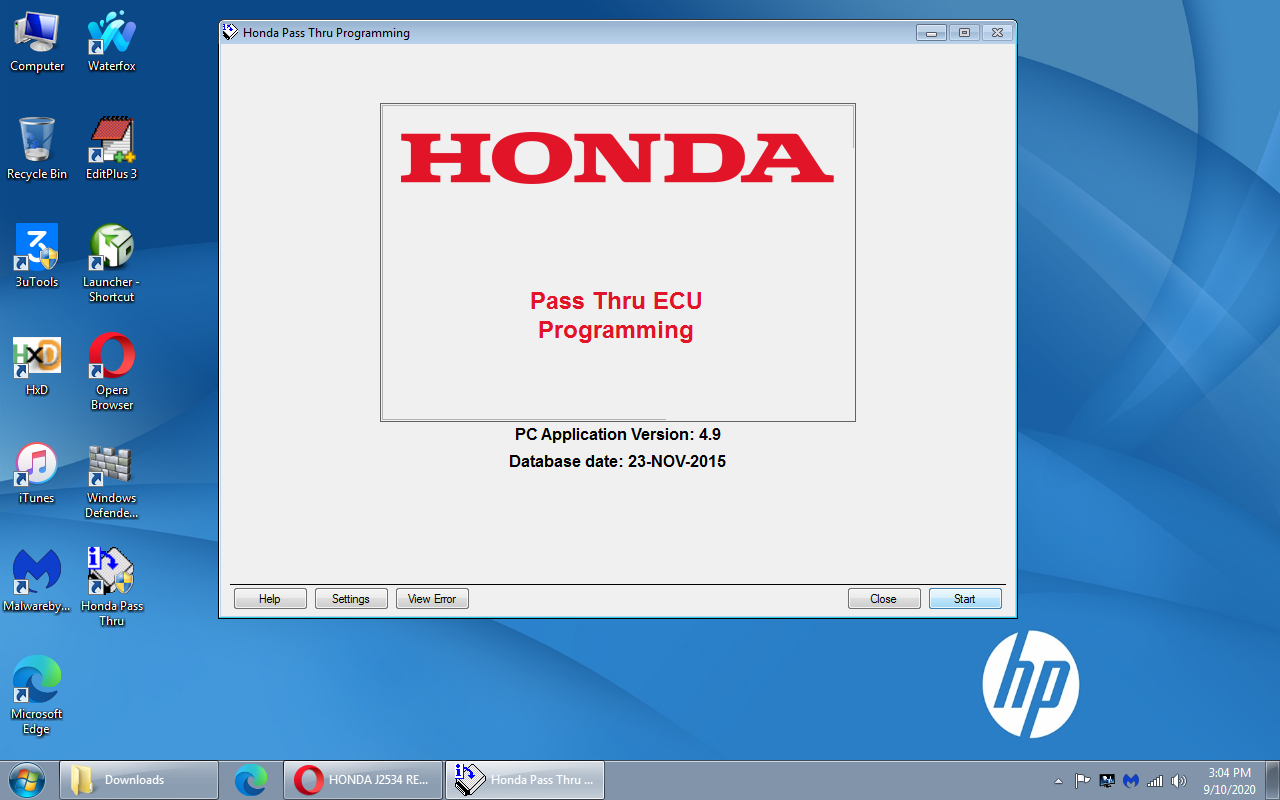This screenshot has width=1280, height=800.
Task: Open the network signal tray icon
Action: (x=1155, y=781)
